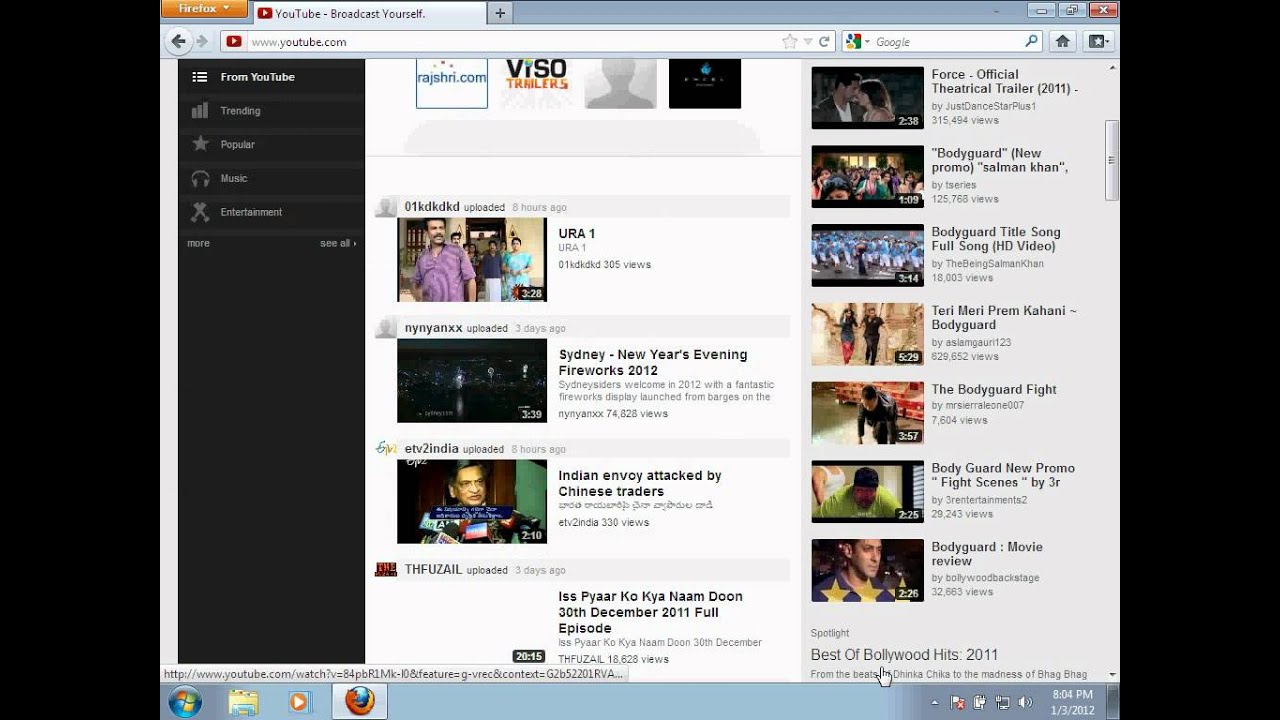Open Body Guard New Promo Fight Scenes
Screen dimensions: 1280x720
[x=1003, y=475]
